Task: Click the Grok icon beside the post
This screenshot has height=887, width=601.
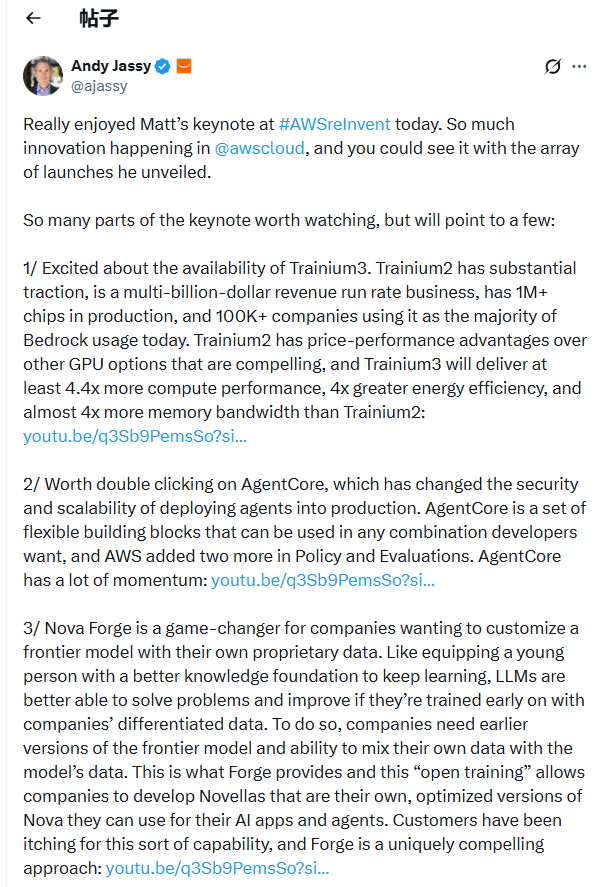Action: (552, 67)
